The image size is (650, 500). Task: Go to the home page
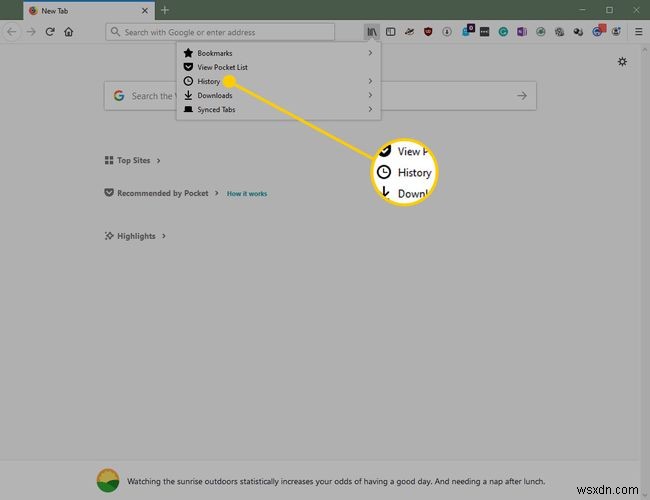click(x=69, y=32)
